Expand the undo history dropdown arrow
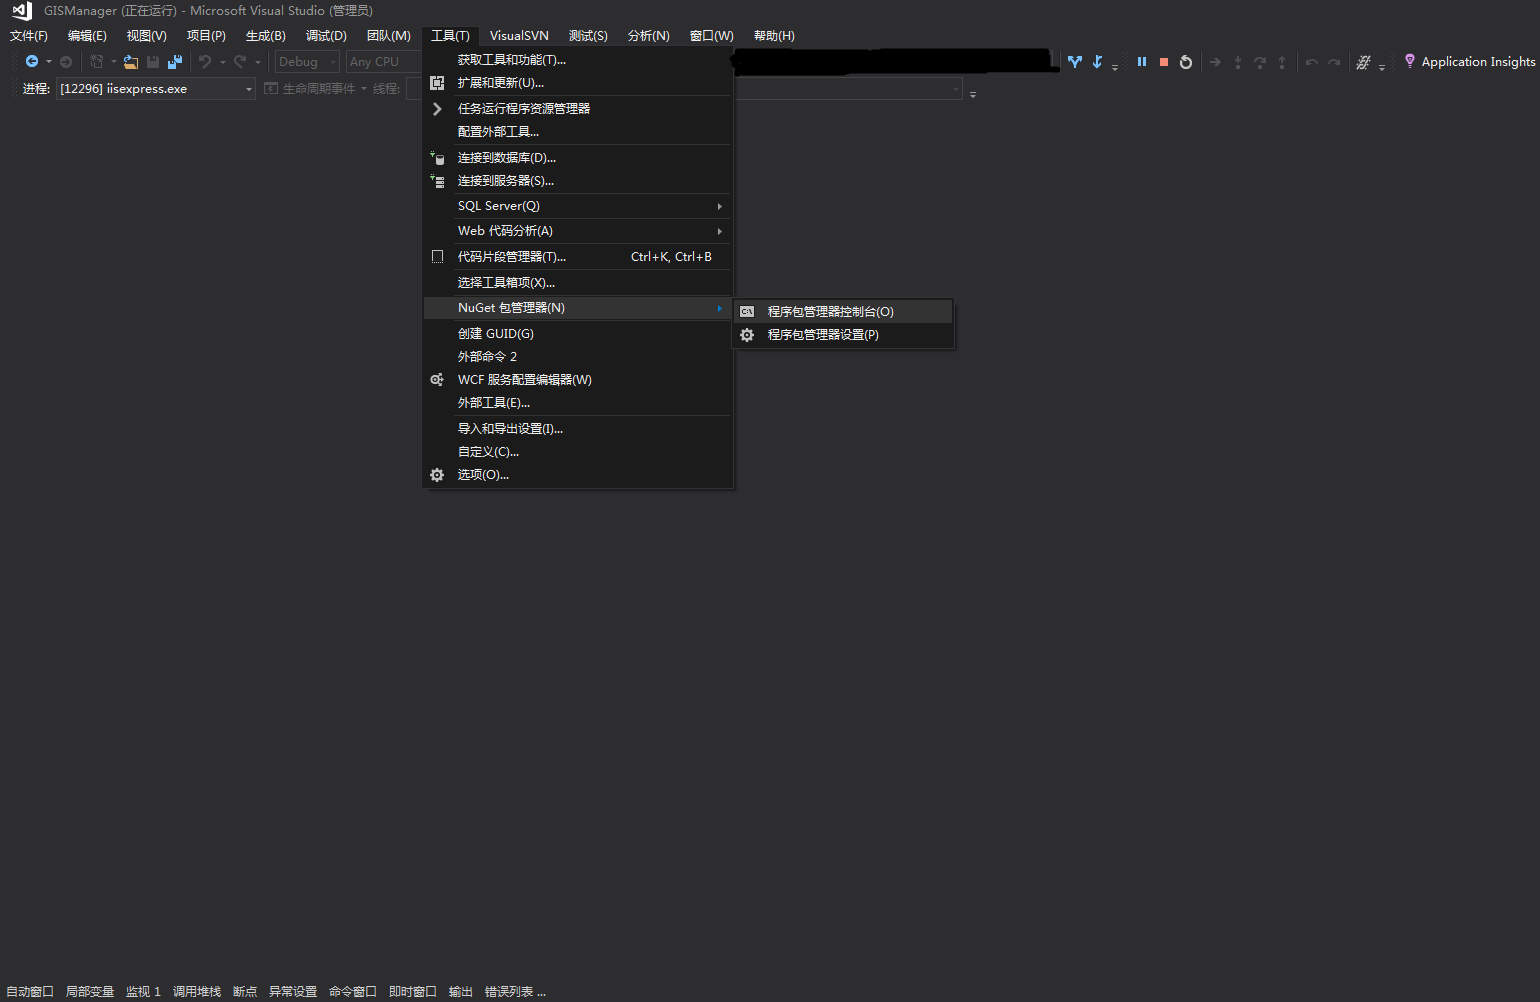 click(x=222, y=62)
